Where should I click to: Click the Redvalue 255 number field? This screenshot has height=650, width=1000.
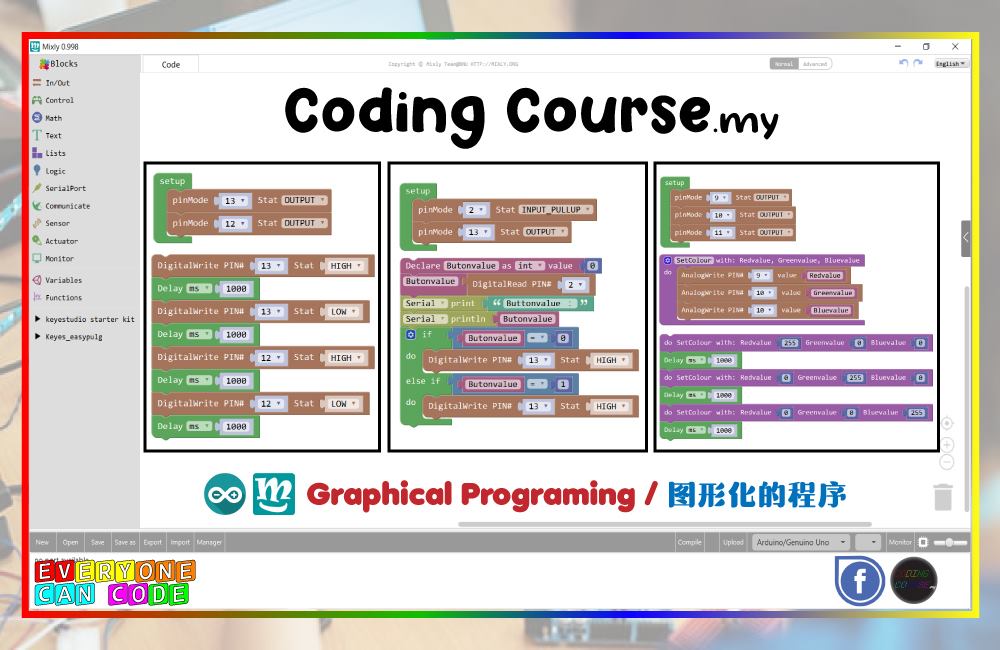[x=790, y=343]
